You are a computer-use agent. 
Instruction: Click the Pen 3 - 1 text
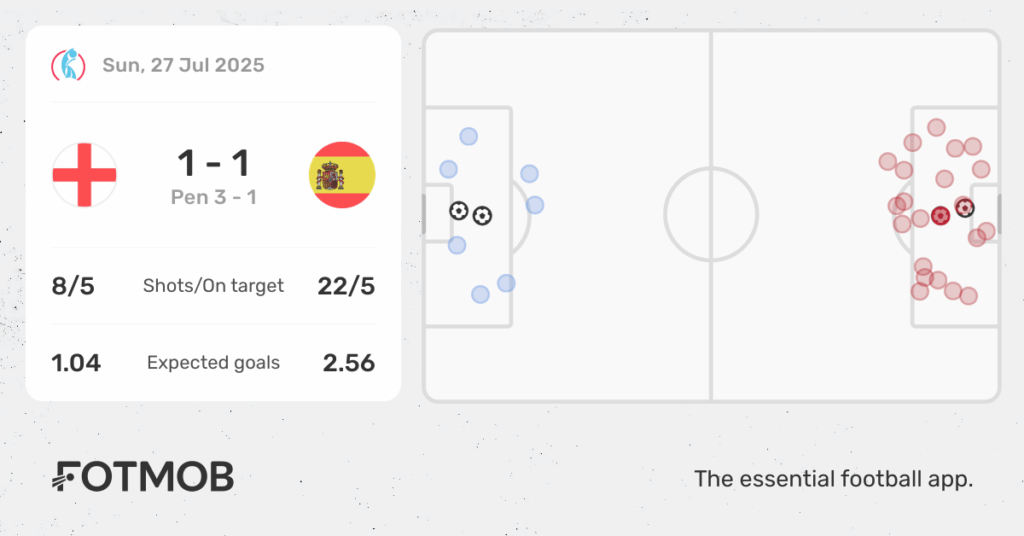[214, 197]
